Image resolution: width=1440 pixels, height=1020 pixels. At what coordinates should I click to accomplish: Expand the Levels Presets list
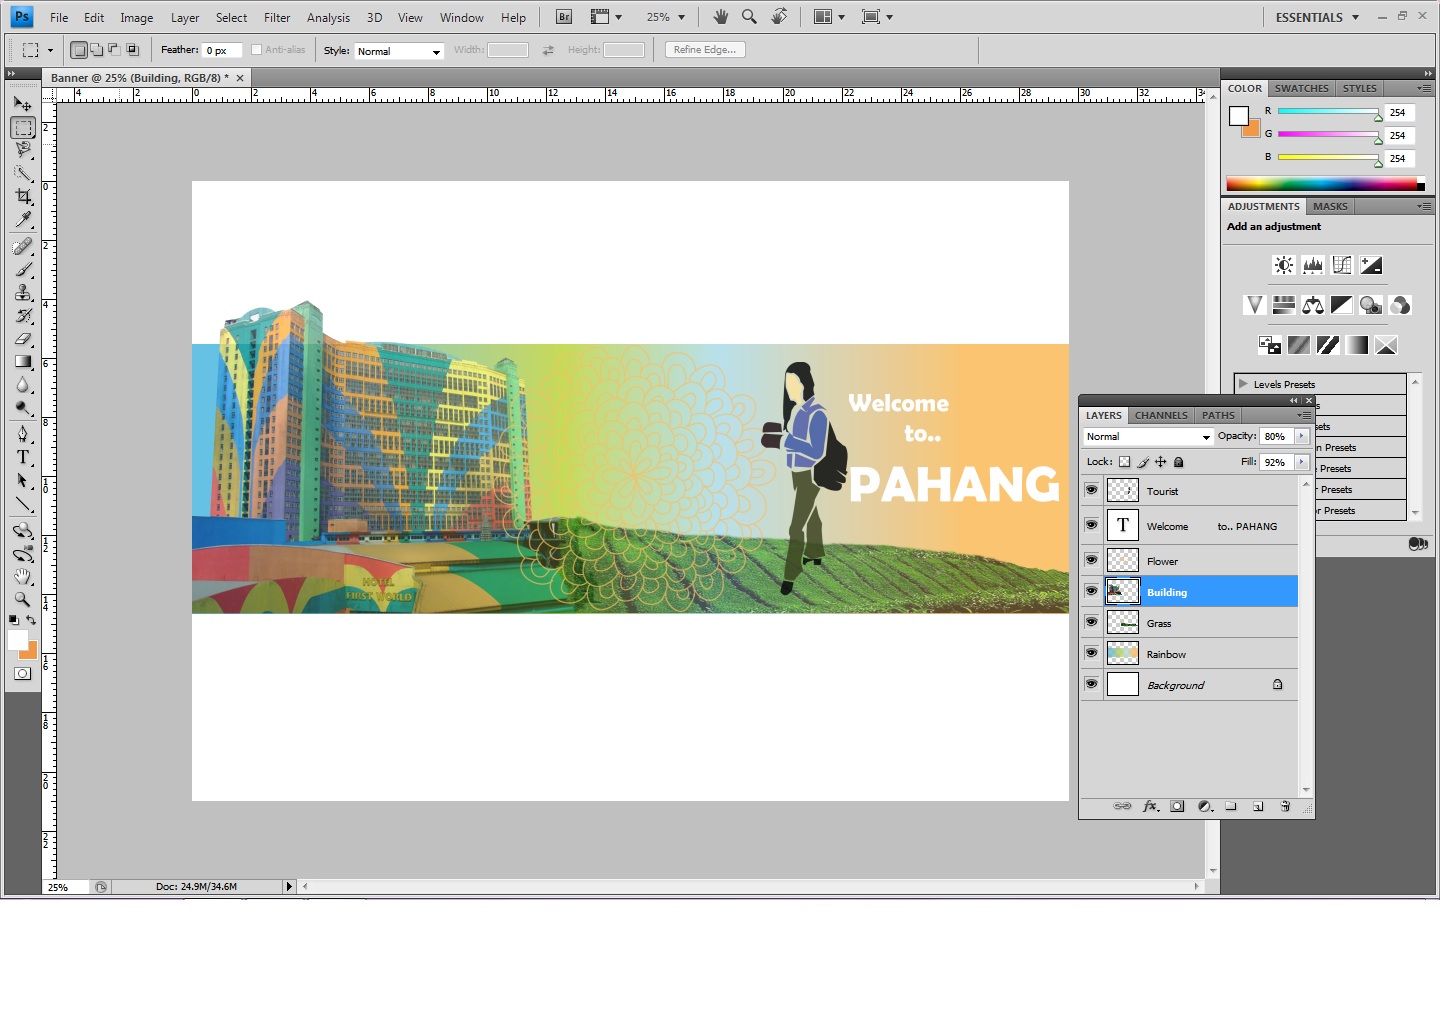[x=1243, y=384]
